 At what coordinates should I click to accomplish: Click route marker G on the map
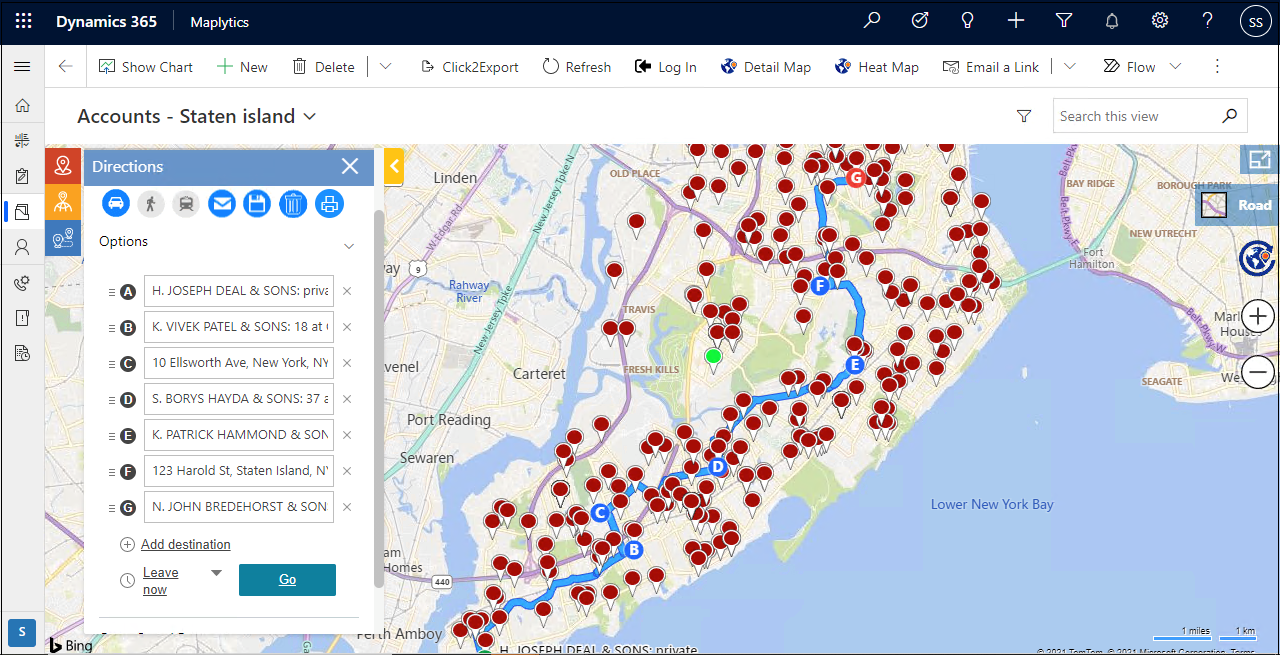pyautogui.click(x=855, y=178)
